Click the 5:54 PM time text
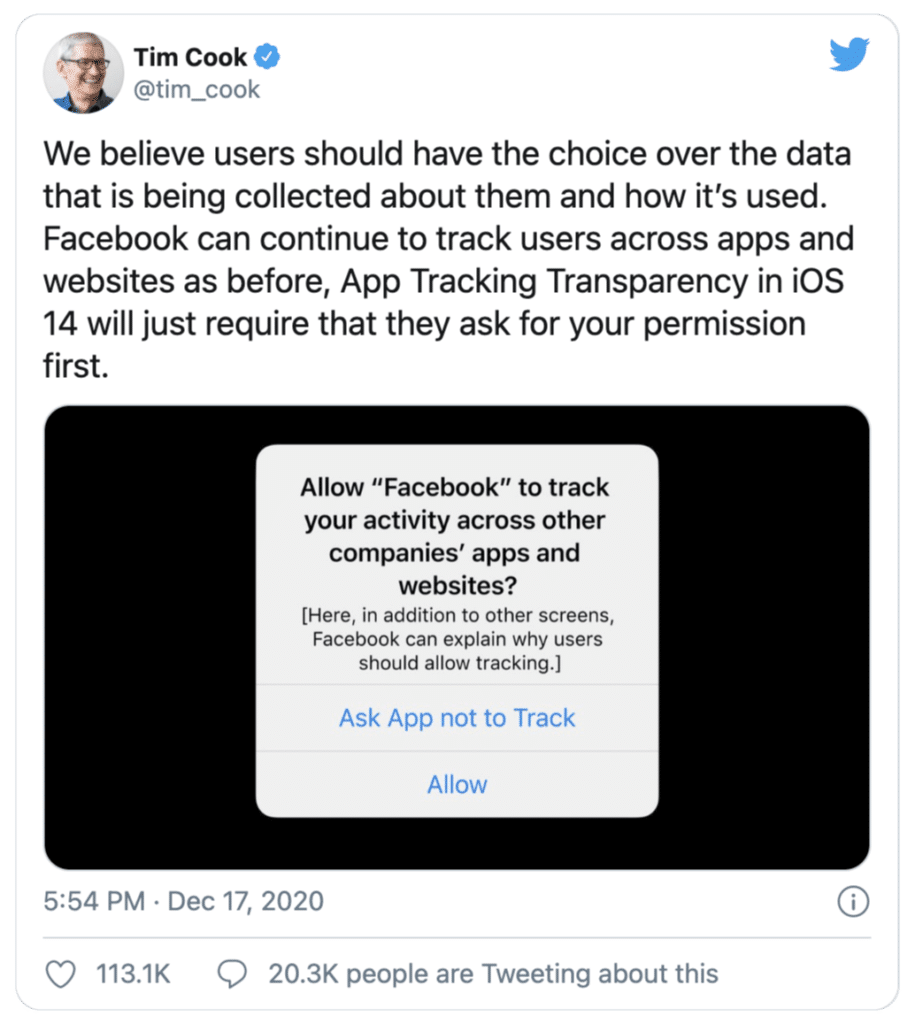 [94, 901]
